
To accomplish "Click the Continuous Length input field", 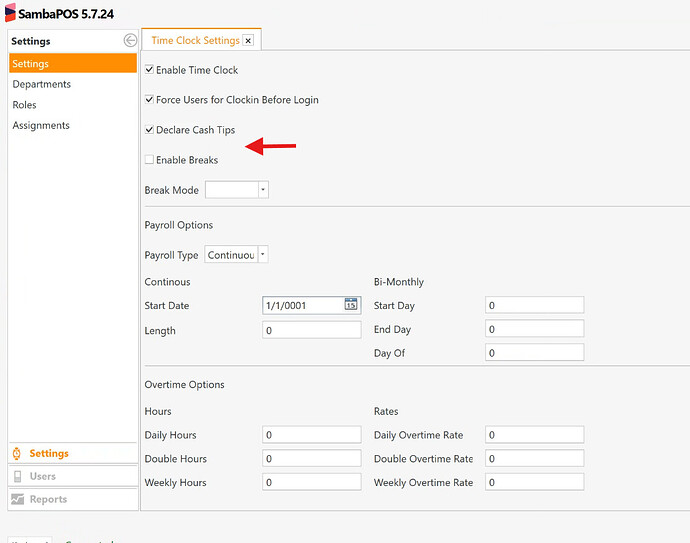I will (311, 330).
